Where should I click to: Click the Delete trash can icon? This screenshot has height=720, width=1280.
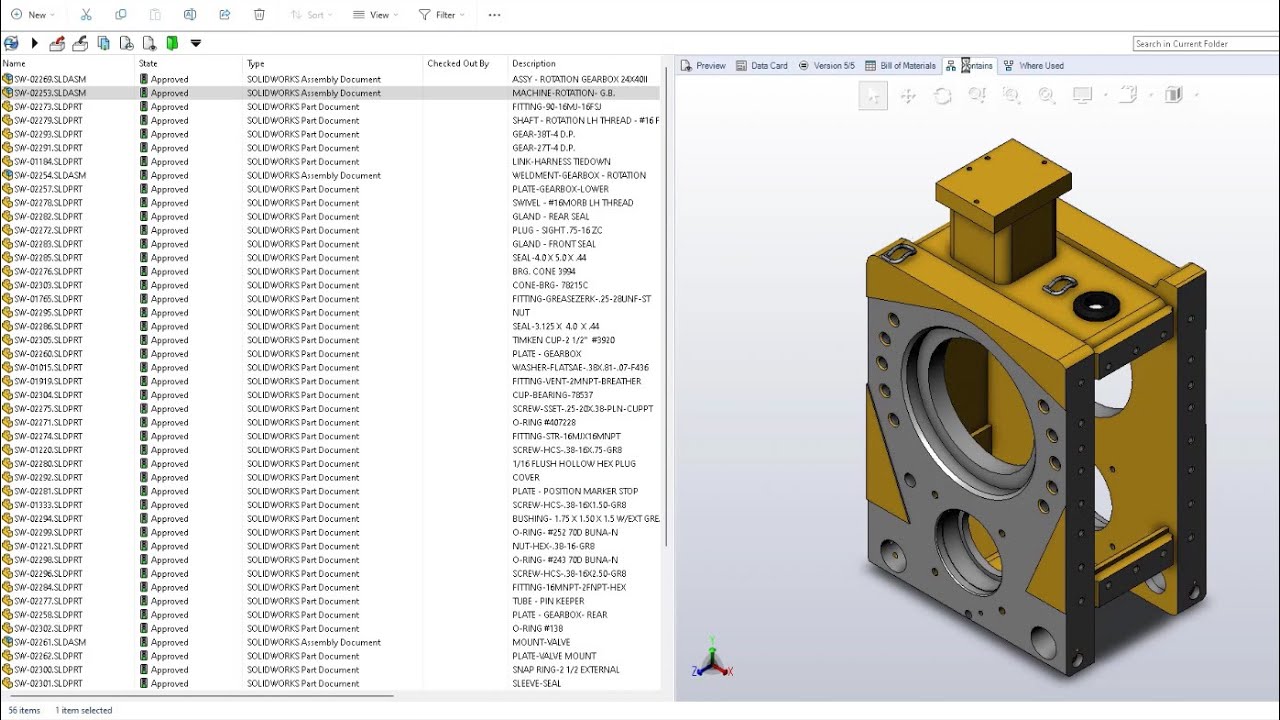[x=259, y=15]
